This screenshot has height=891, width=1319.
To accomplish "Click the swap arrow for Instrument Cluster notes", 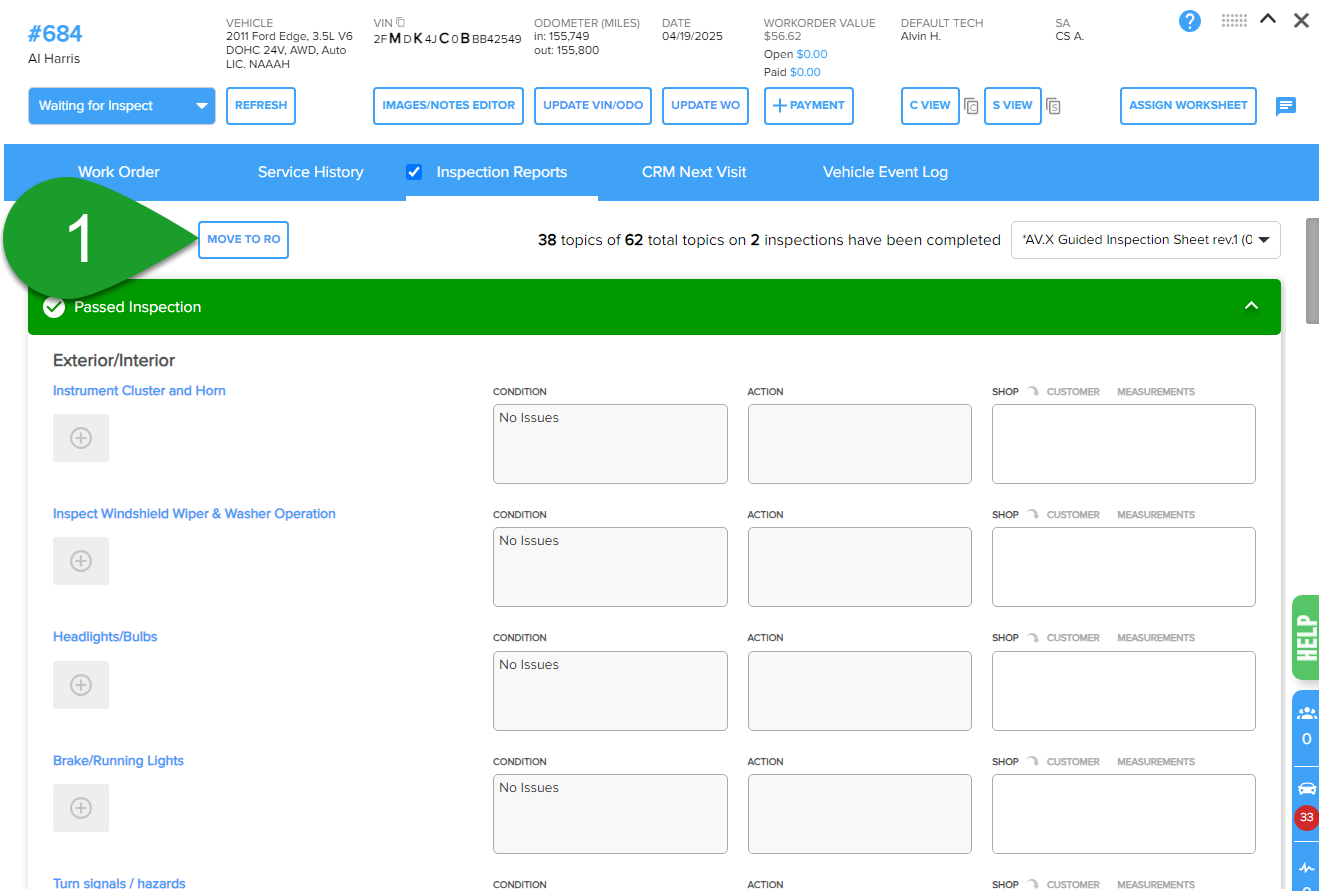I will [x=1032, y=392].
